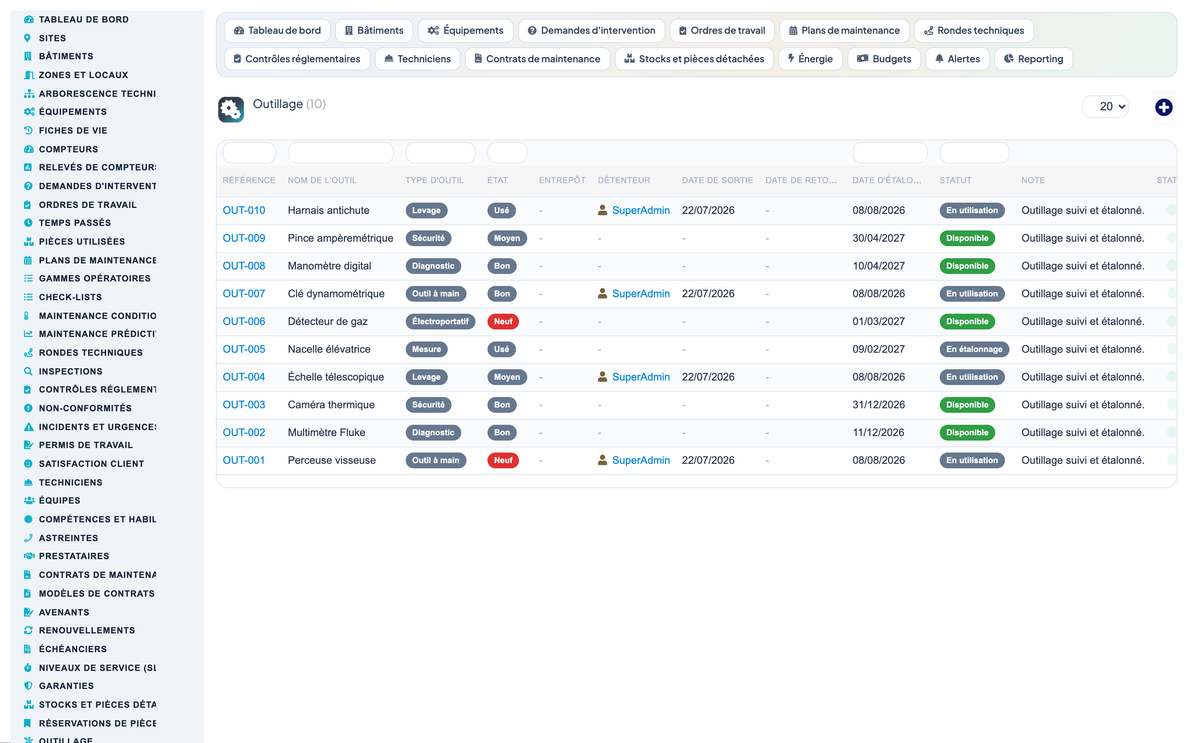Click the Multimètre Fluke tool name

326,433
